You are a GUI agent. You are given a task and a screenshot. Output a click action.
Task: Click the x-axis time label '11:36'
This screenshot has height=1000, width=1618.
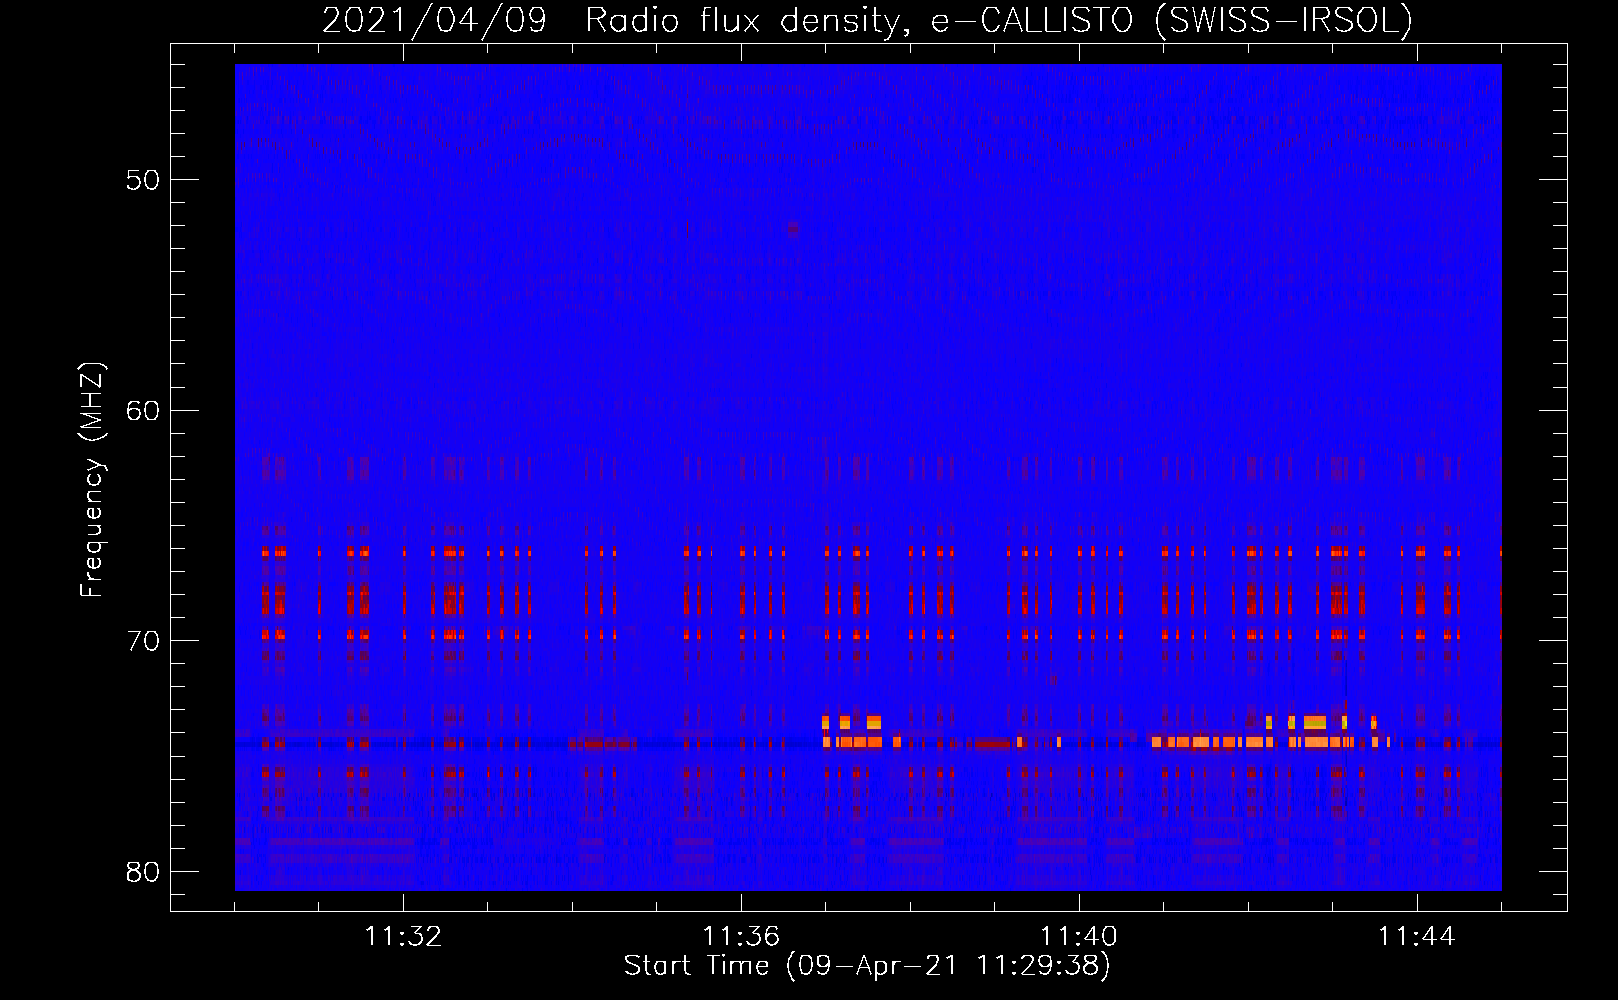pos(741,937)
